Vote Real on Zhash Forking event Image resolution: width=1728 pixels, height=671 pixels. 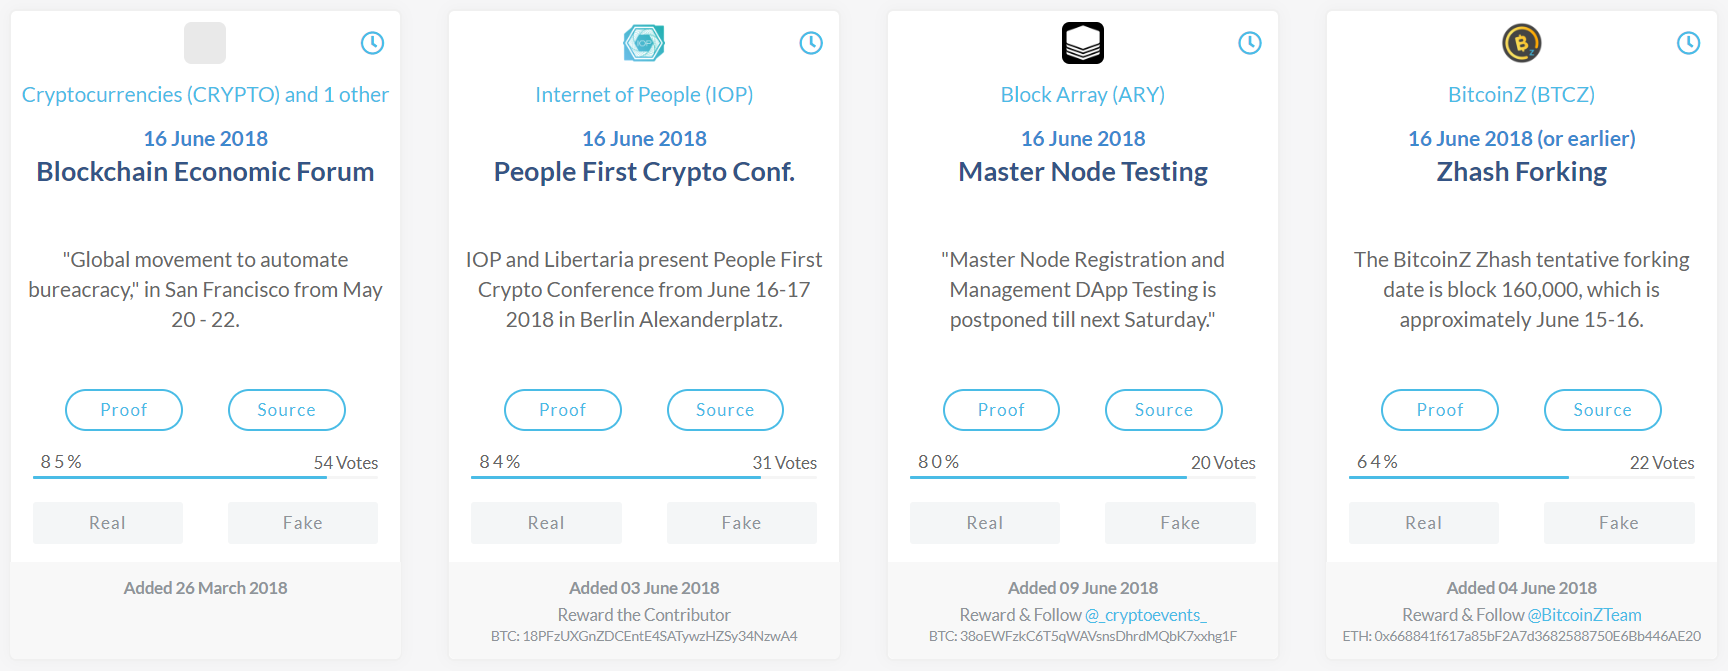point(1423,523)
